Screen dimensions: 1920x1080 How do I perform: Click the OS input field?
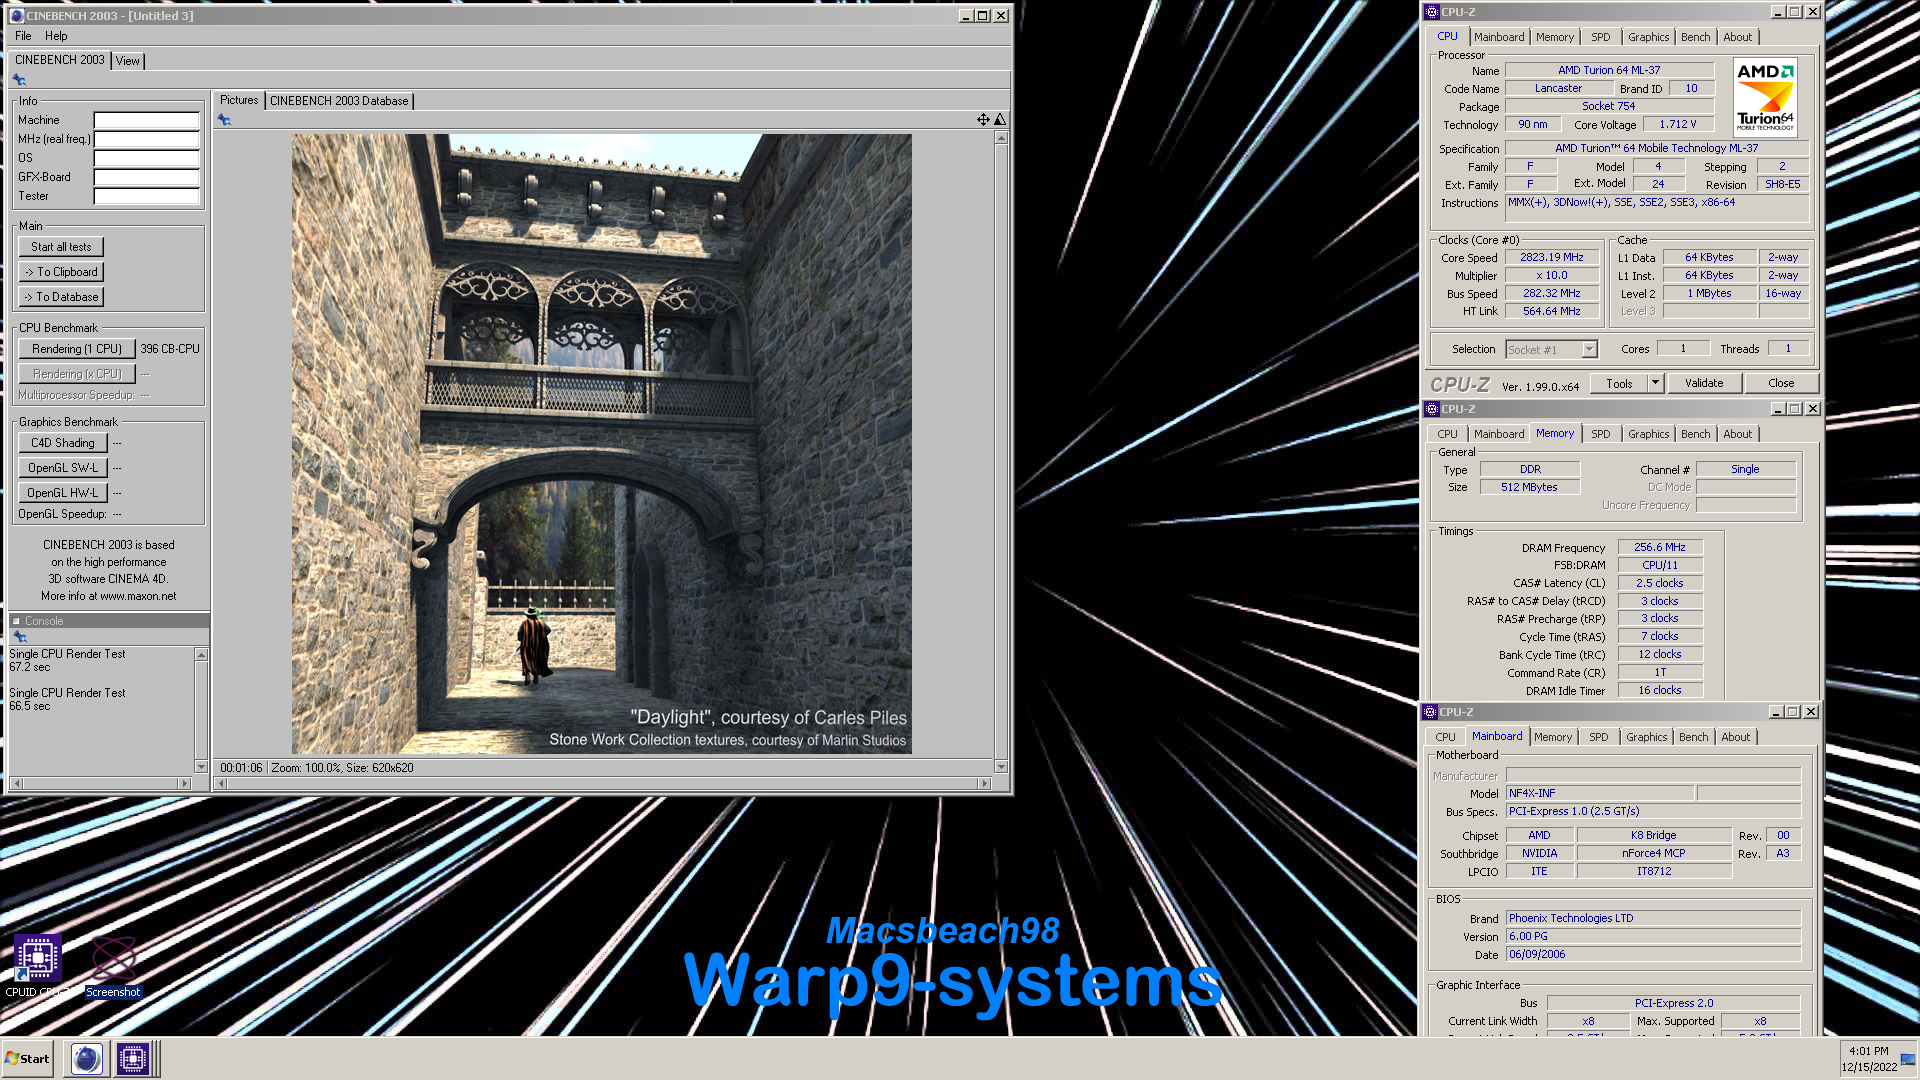(x=147, y=158)
